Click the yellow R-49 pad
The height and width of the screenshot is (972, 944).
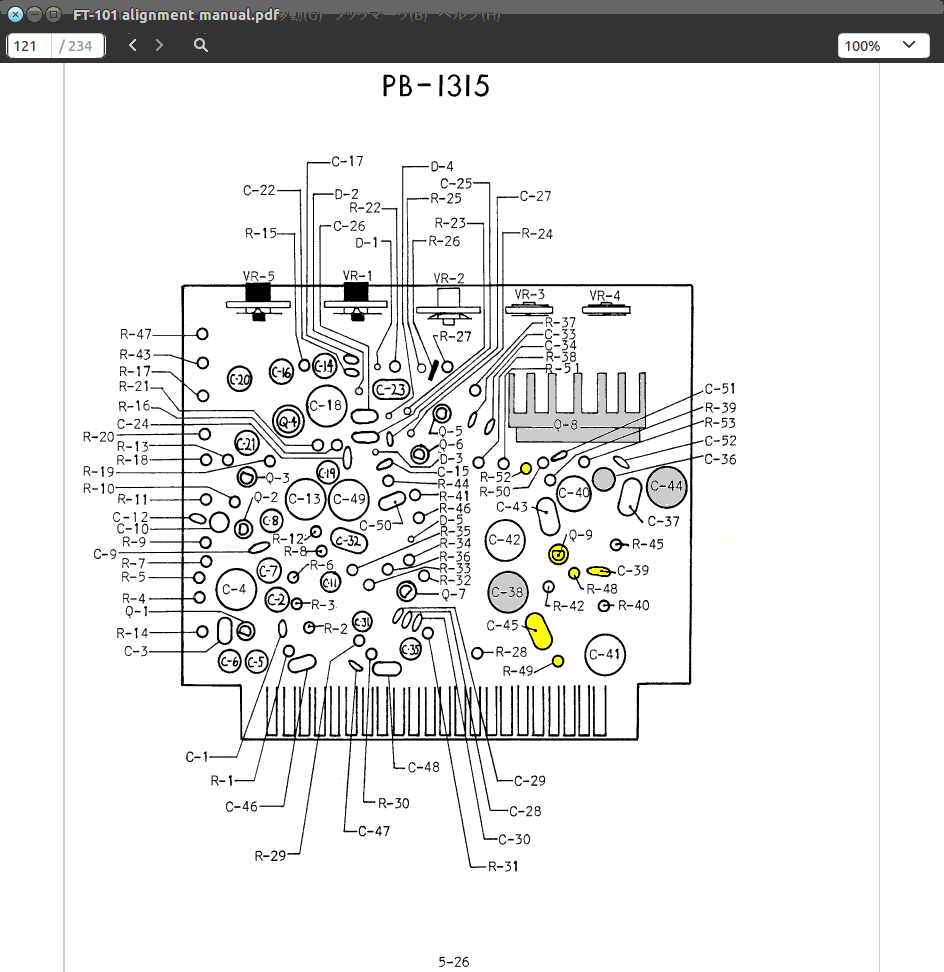(558, 661)
